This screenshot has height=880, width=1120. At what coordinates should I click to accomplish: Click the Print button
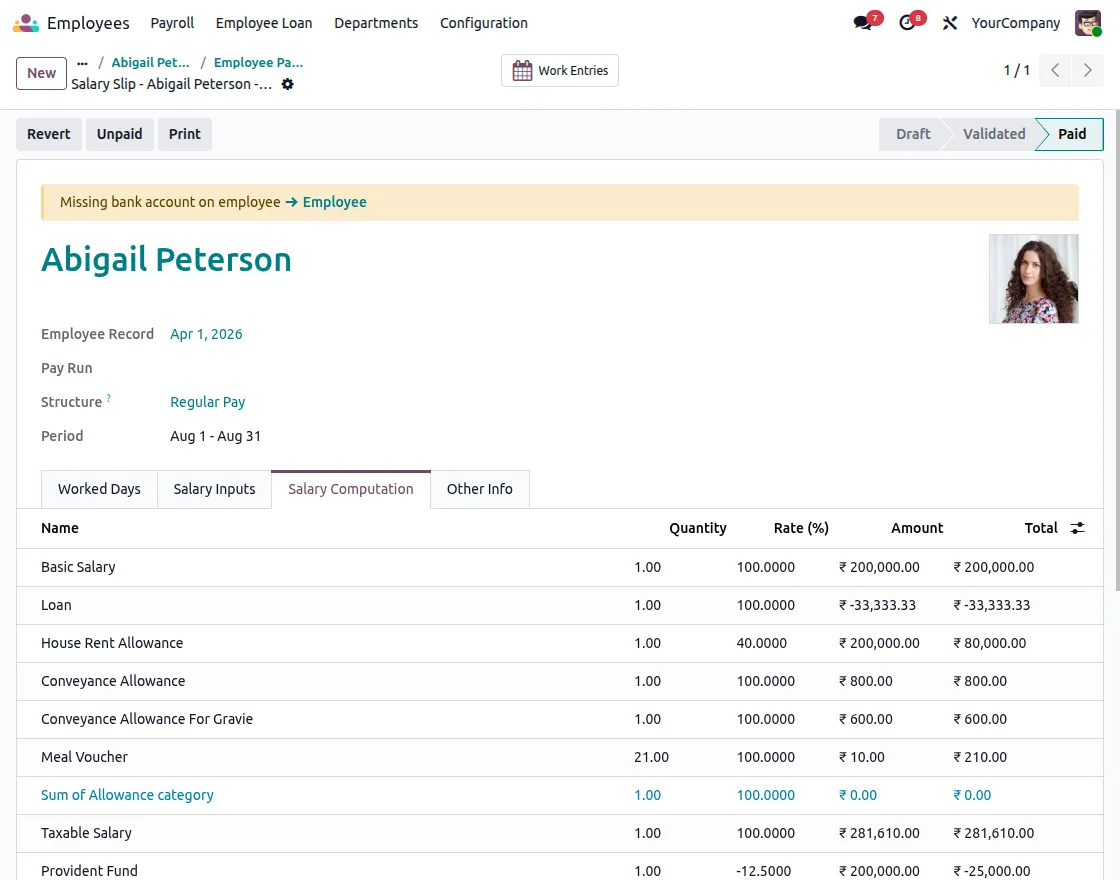click(x=184, y=134)
